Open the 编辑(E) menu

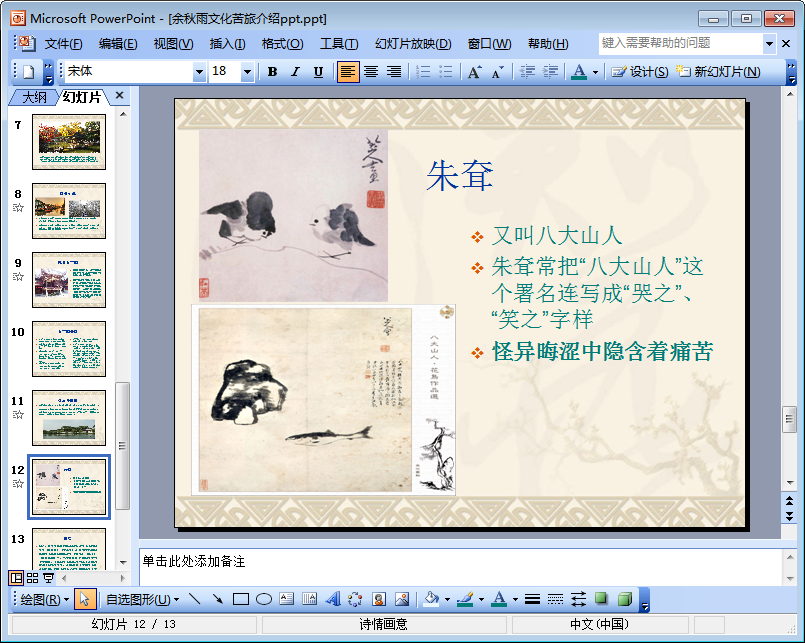[118, 44]
